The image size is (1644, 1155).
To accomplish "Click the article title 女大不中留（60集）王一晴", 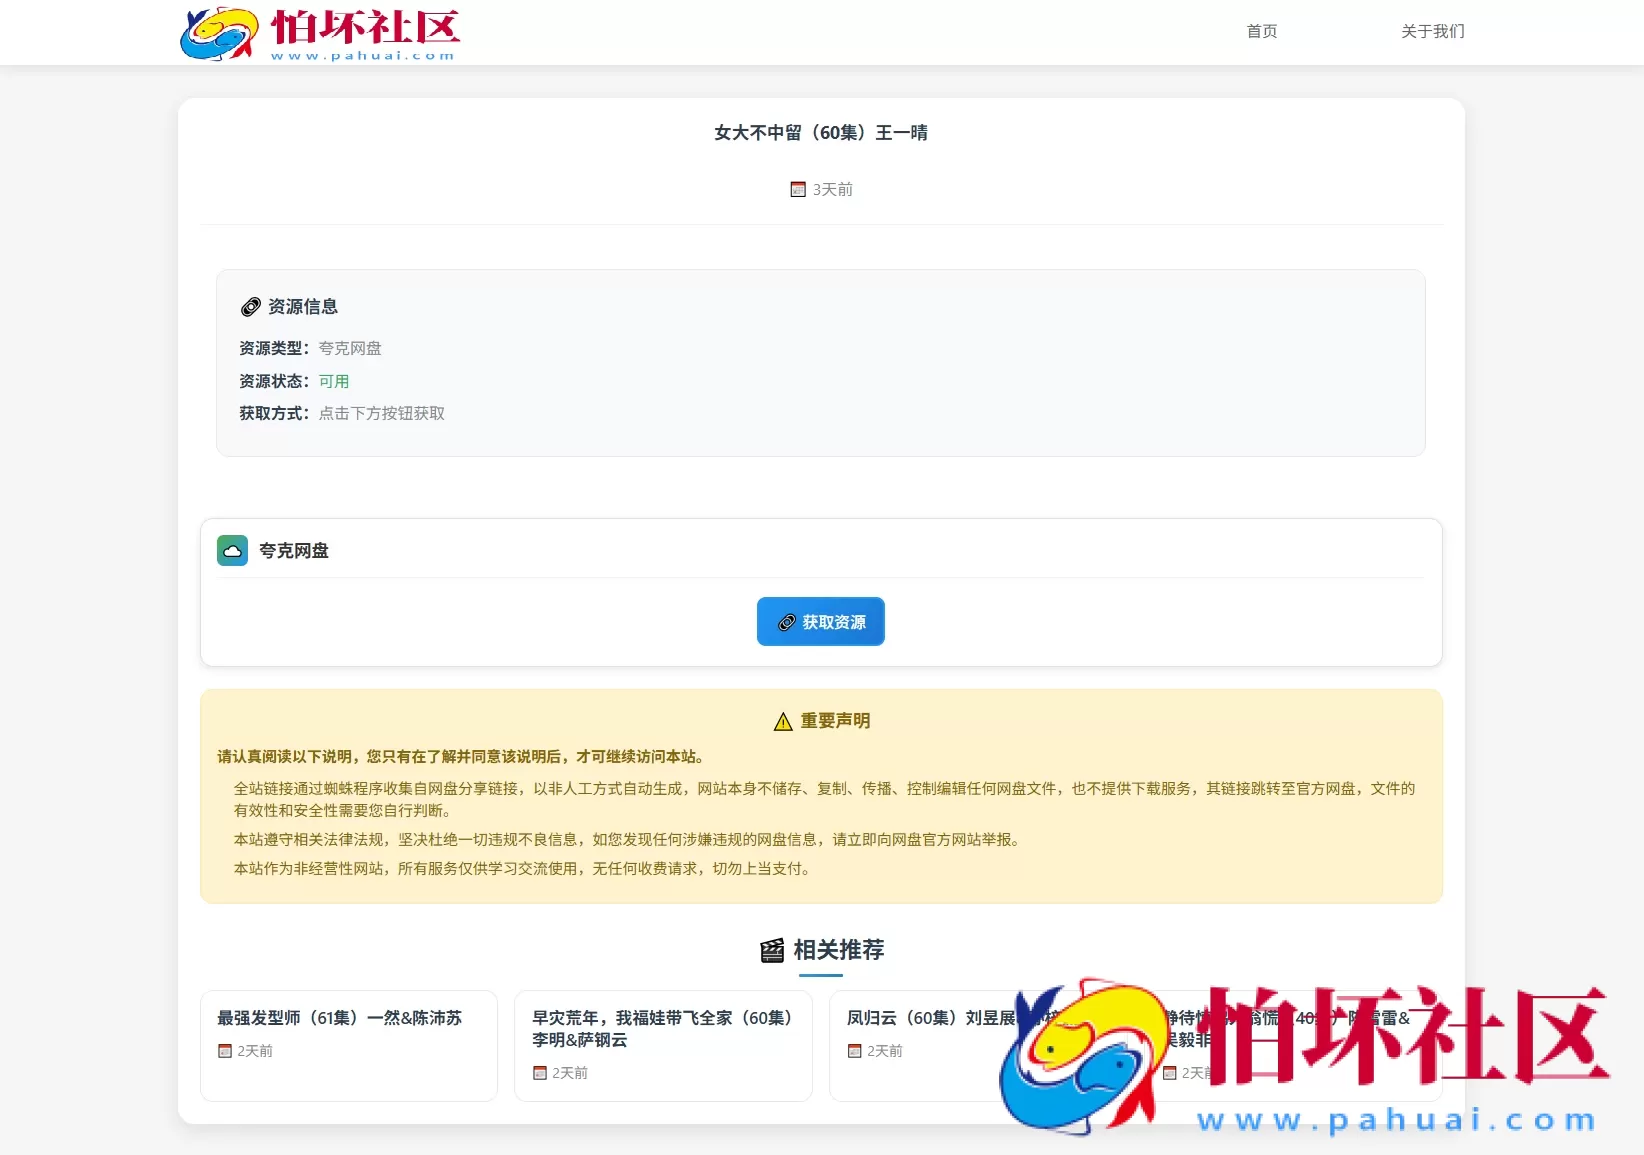I will pyautogui.click(x=820, y=132).
